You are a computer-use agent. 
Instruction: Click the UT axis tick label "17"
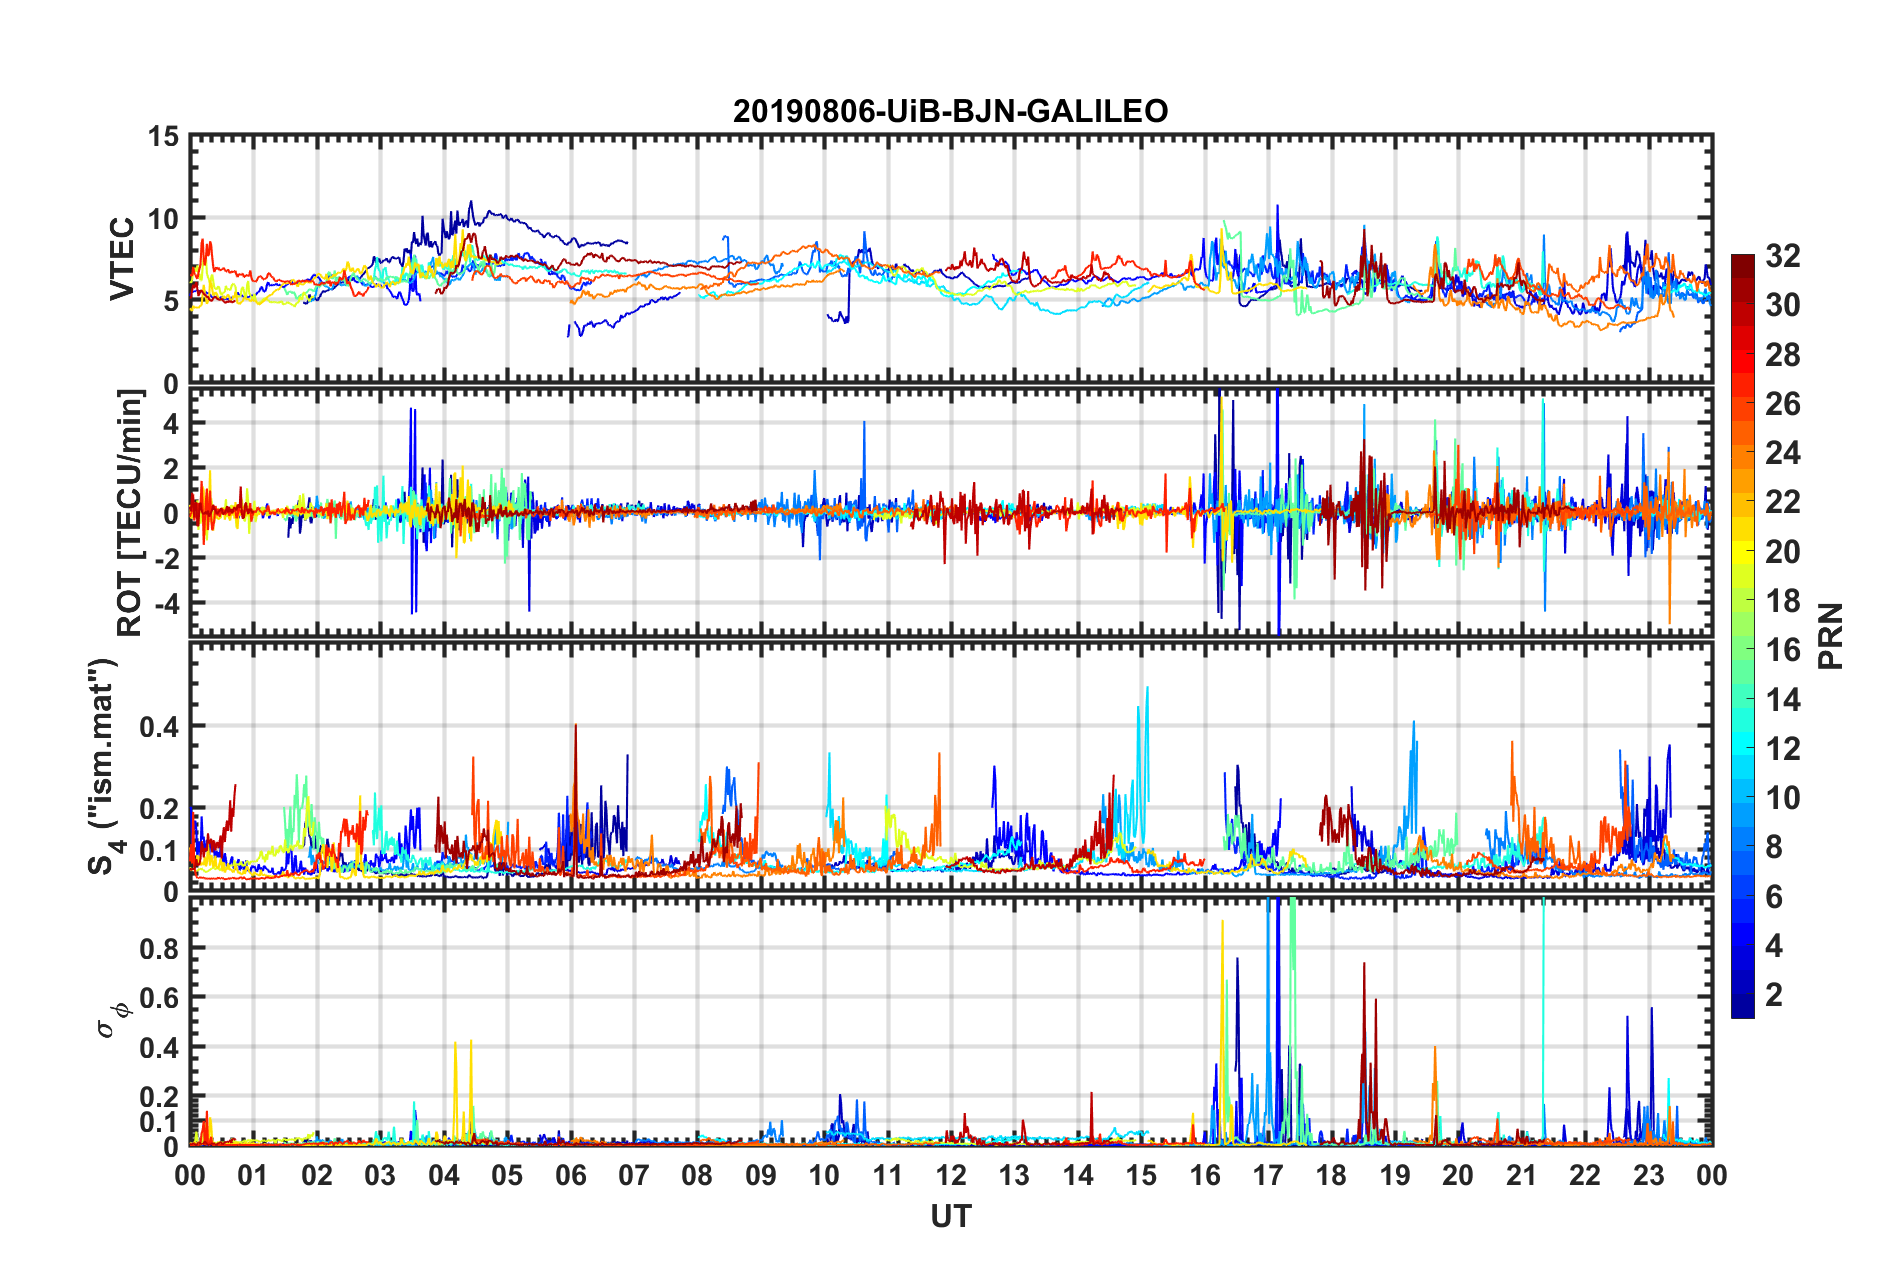coord(1268,1175)
